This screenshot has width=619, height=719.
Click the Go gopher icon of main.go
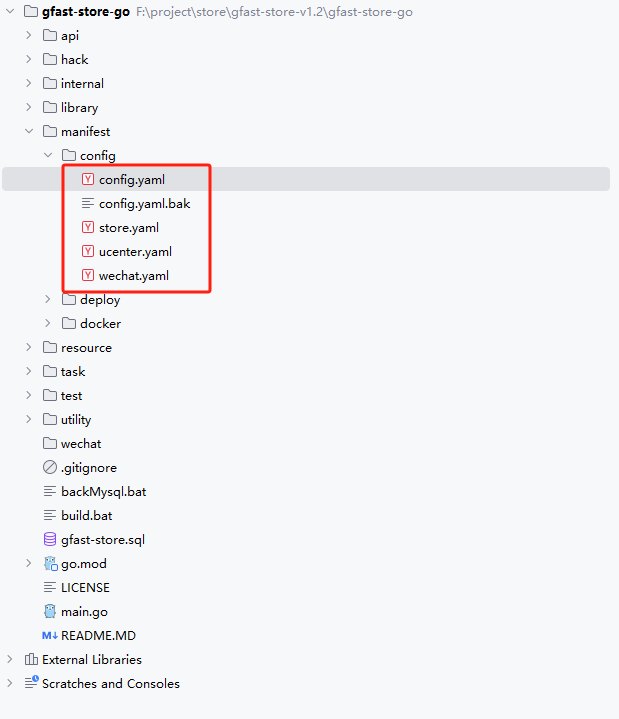50,611
